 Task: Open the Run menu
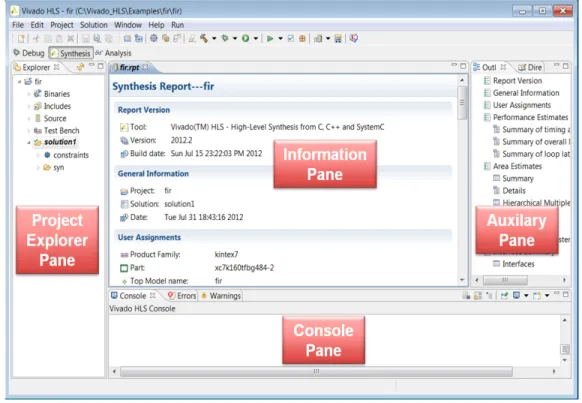click(x=177, y=25)
